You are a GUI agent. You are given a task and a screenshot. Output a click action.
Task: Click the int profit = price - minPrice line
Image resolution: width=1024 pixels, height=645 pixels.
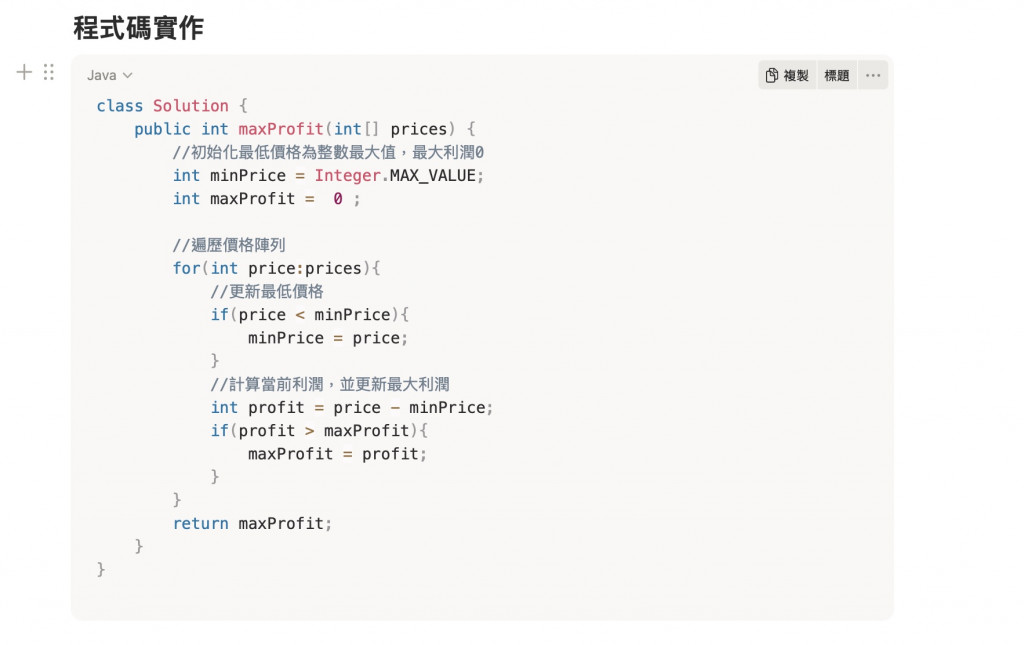351,407
